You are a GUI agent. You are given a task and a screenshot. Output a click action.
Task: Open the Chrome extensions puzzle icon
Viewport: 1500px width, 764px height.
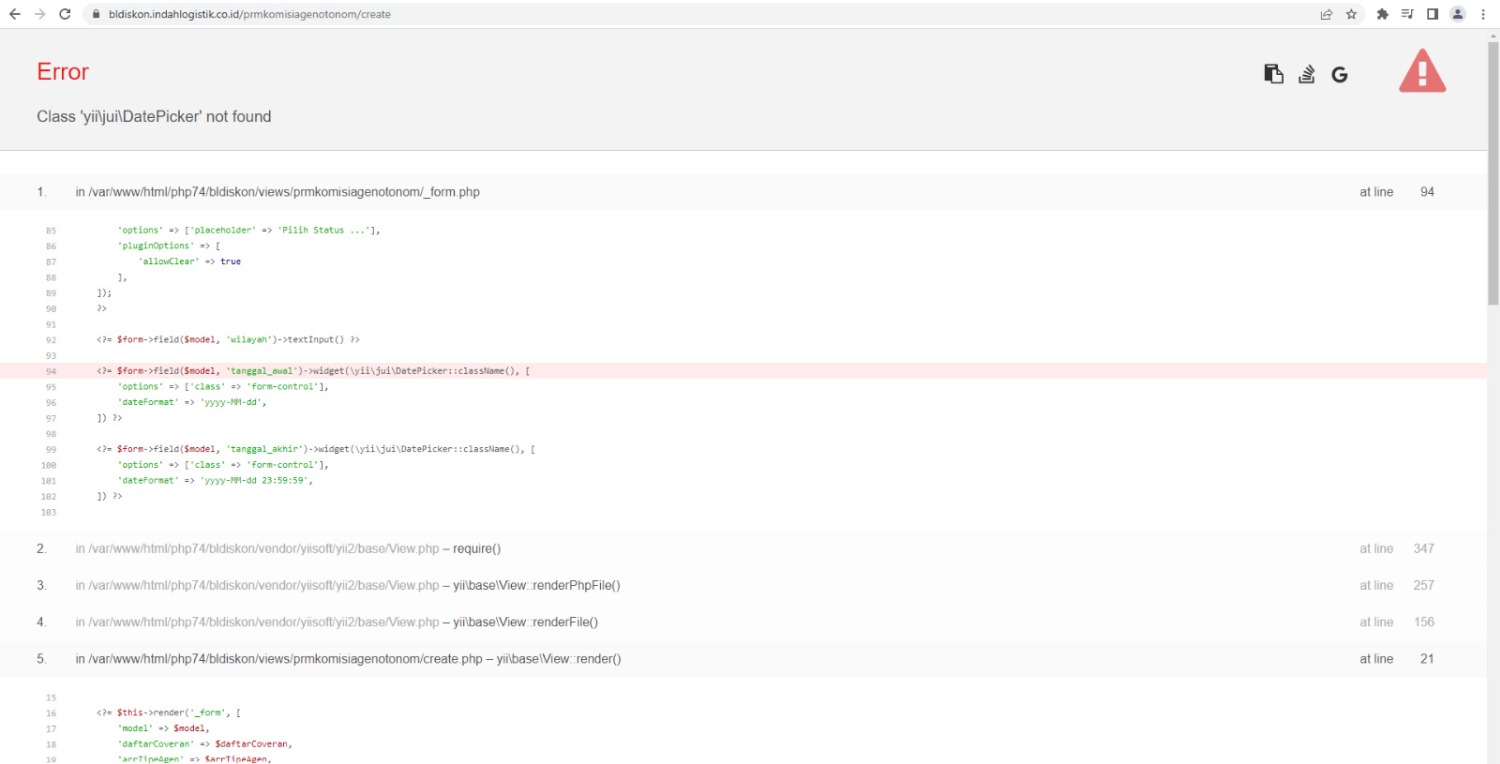(1383, 14)
